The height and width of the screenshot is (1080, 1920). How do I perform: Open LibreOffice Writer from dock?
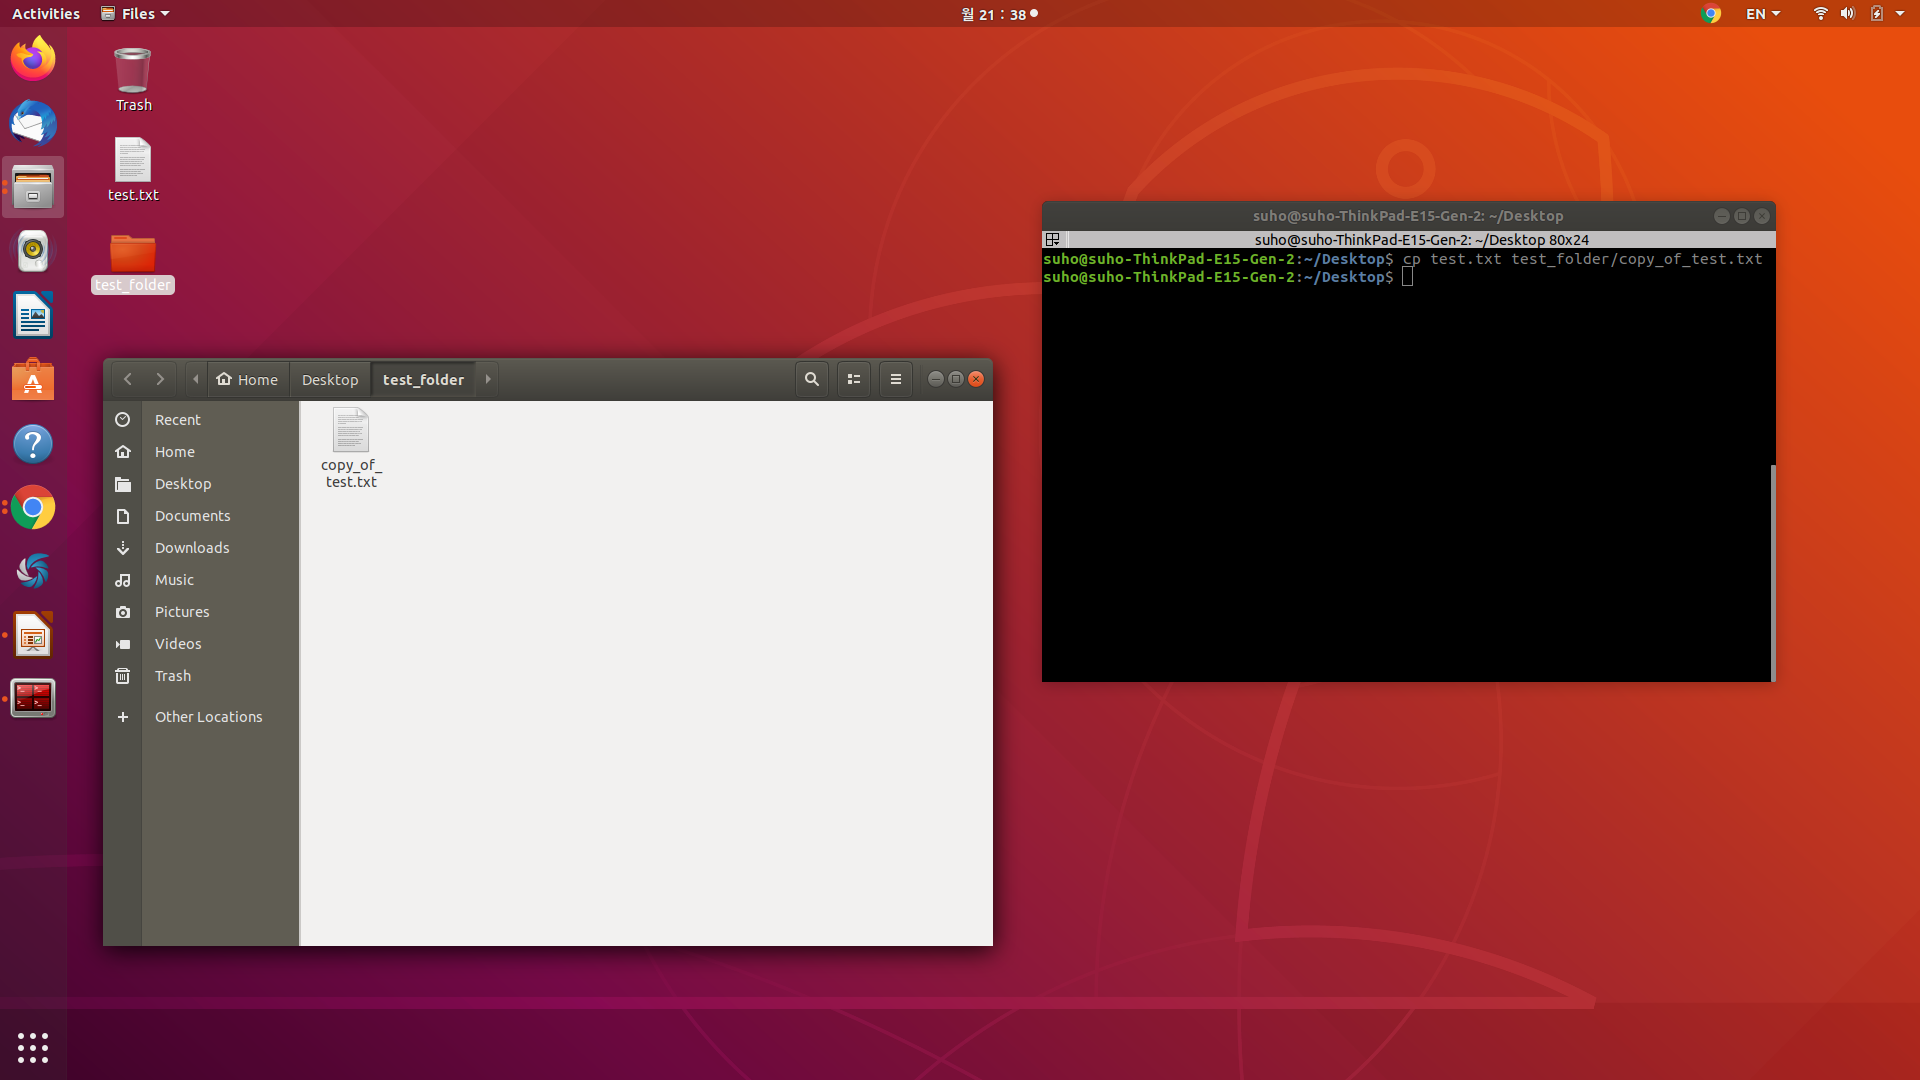[x=33, y=317]
